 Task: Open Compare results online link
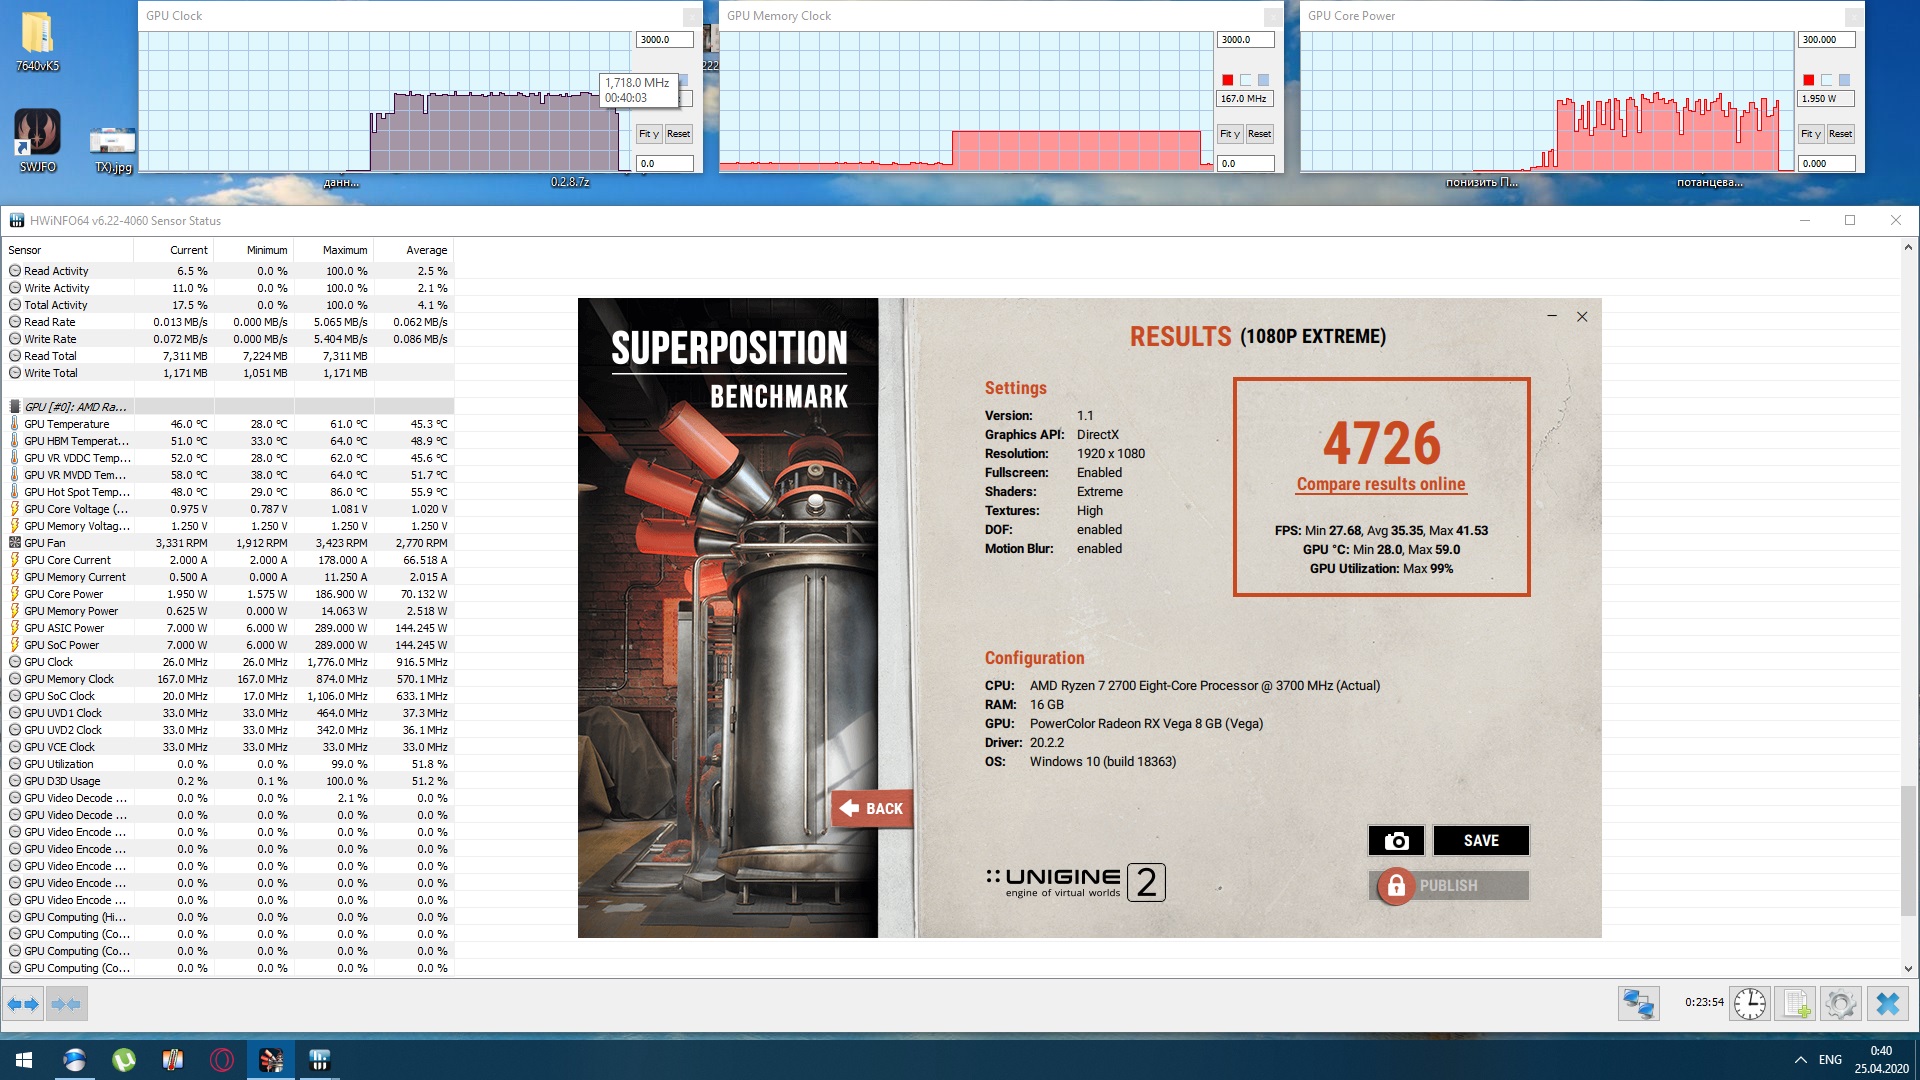1380,484
